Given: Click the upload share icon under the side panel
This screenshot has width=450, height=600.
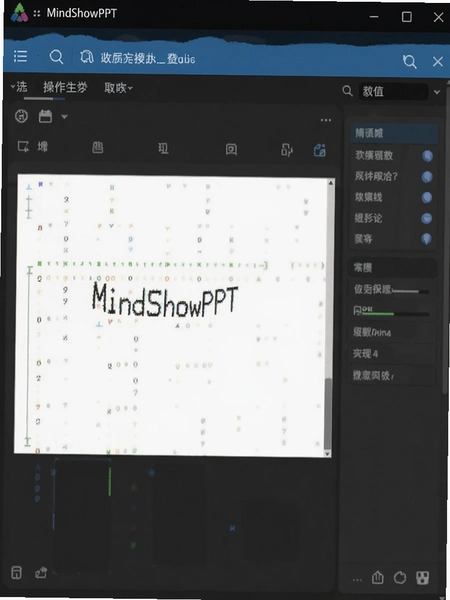Looking at the screenshot, I should click(377, 577).
